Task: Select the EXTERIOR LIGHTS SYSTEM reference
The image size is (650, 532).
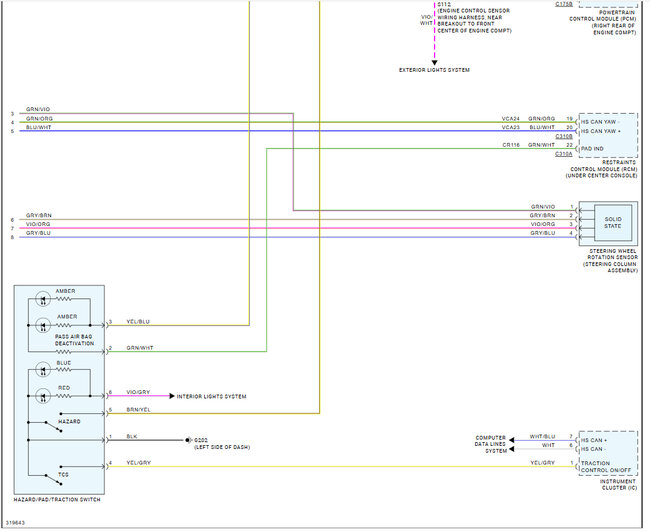Action: pyautogui.click(x=434, y=70)
